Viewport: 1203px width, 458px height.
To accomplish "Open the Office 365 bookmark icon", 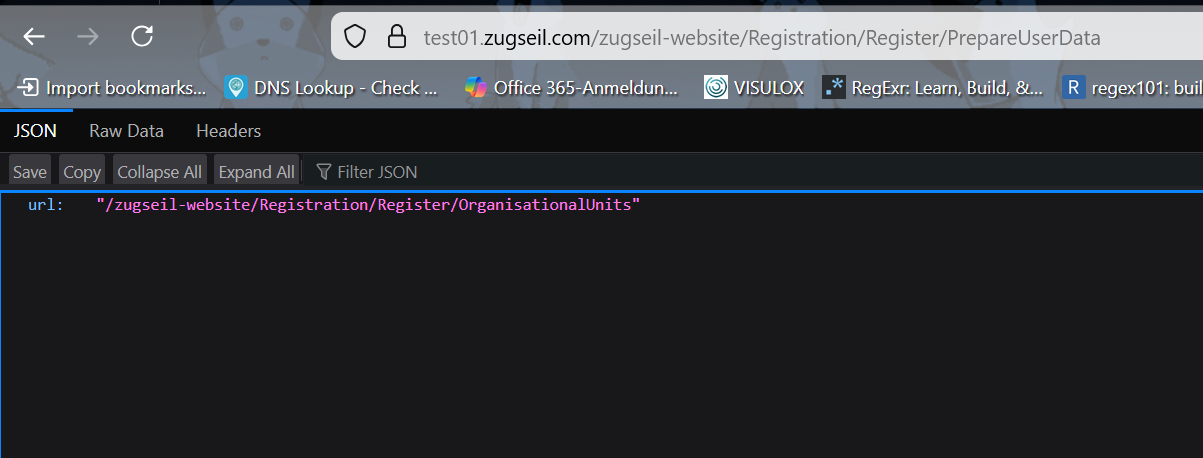I will tap(476, 88).
